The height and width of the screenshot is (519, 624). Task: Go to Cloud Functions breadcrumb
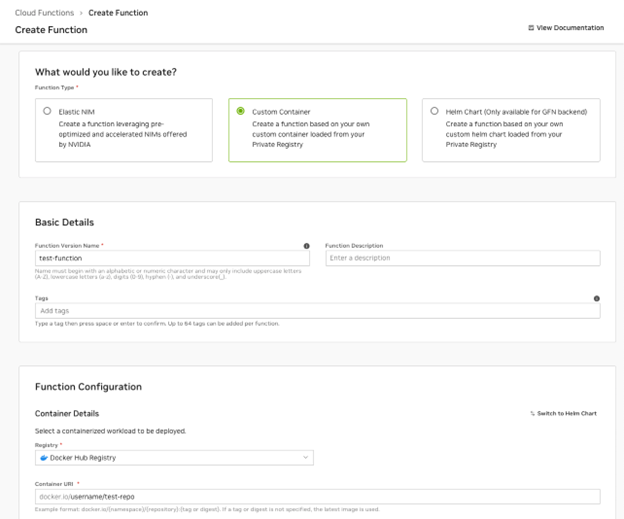pos(44,13)
